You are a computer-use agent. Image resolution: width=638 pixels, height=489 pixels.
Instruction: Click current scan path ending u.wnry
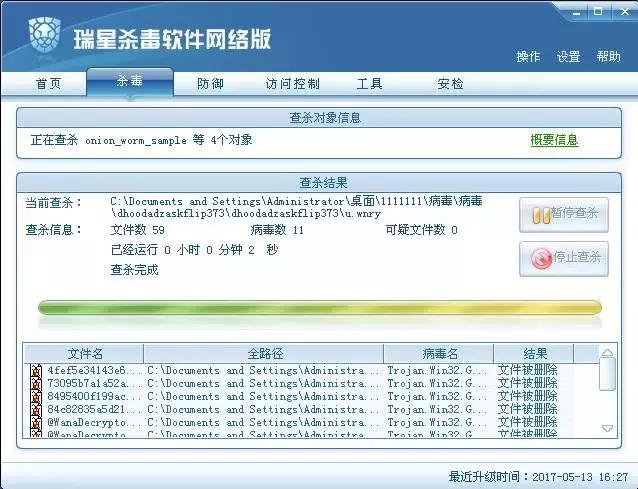point(296,207)
